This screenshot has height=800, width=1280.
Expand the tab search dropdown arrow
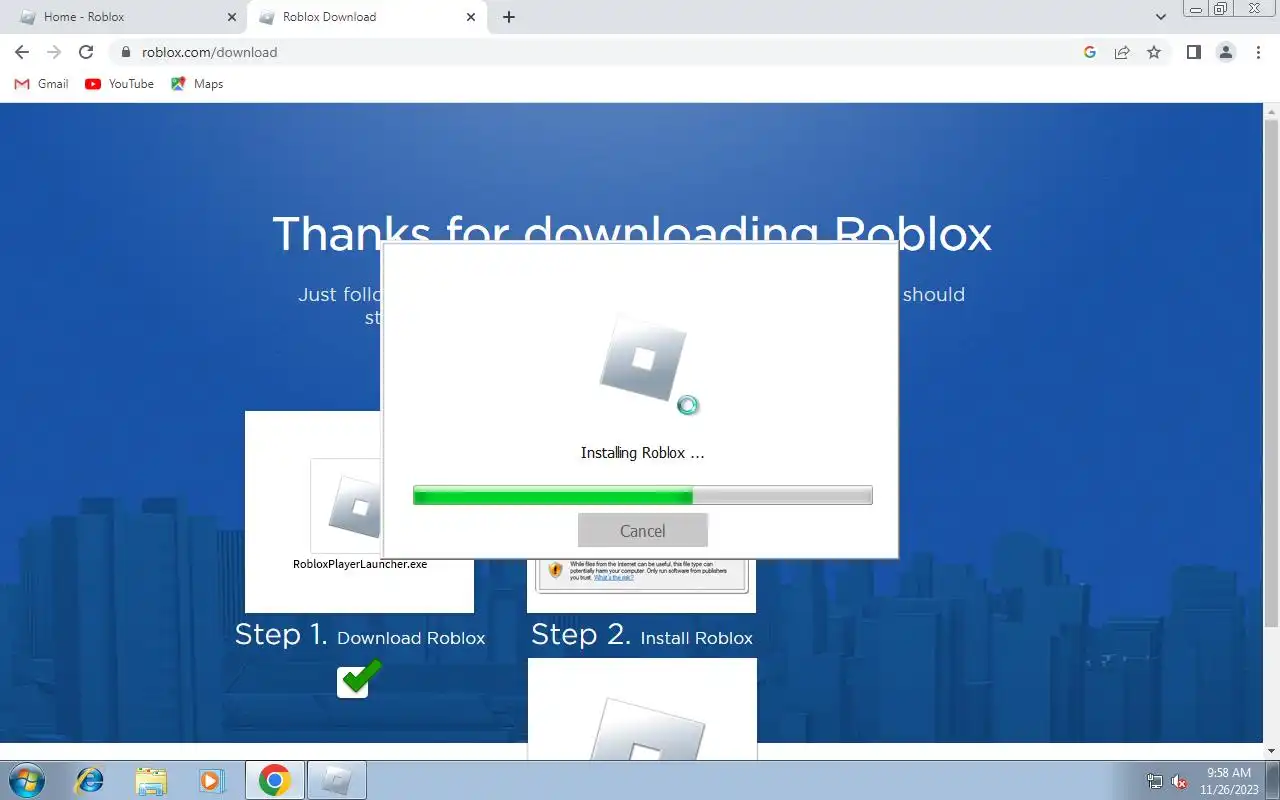click(x=1160, y=17)
